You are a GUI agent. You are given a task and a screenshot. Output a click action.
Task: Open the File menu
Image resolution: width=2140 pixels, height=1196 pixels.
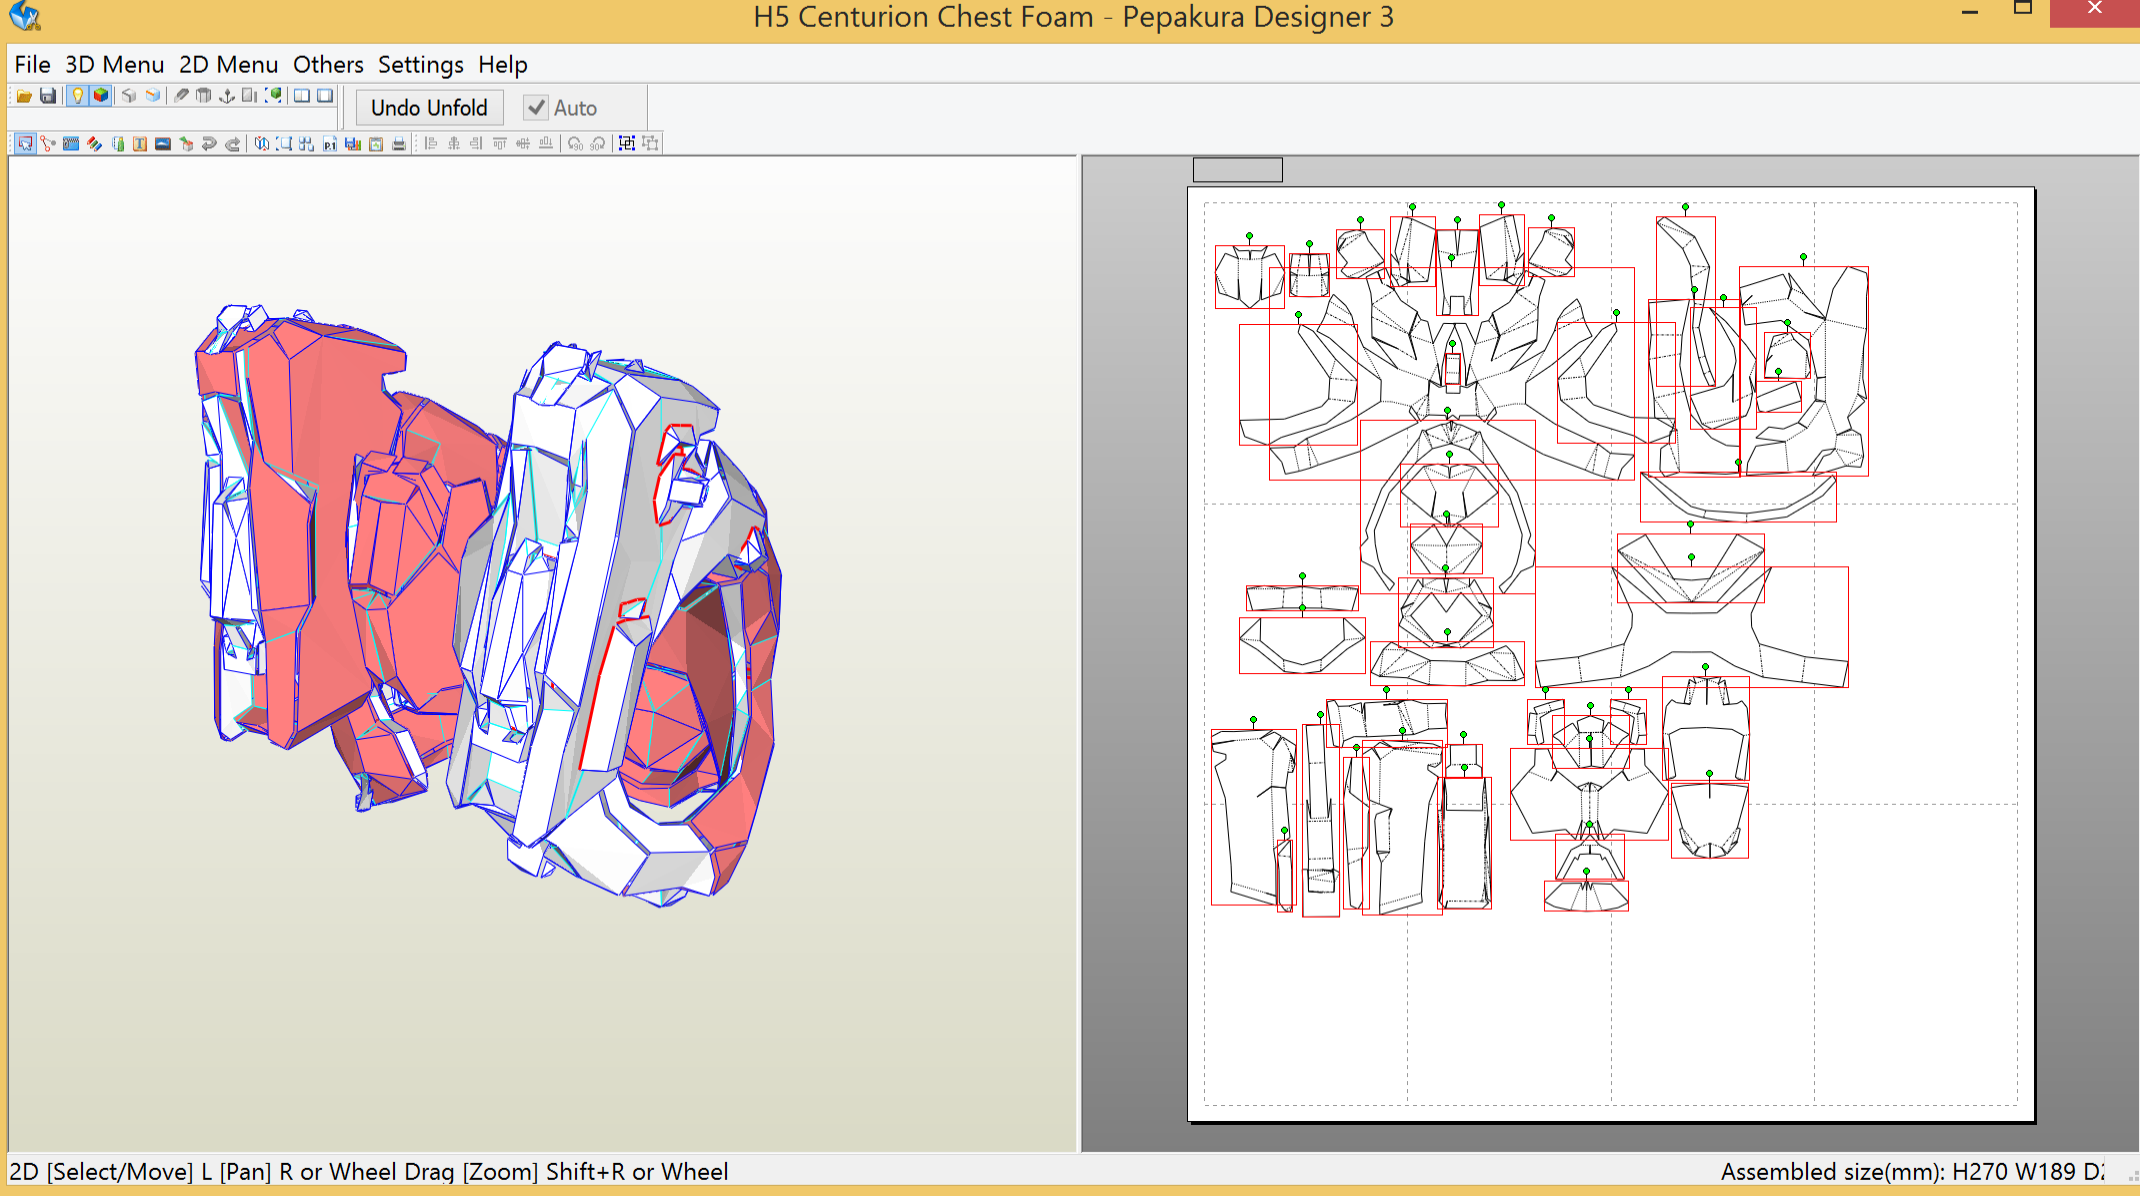coord(32,64)
